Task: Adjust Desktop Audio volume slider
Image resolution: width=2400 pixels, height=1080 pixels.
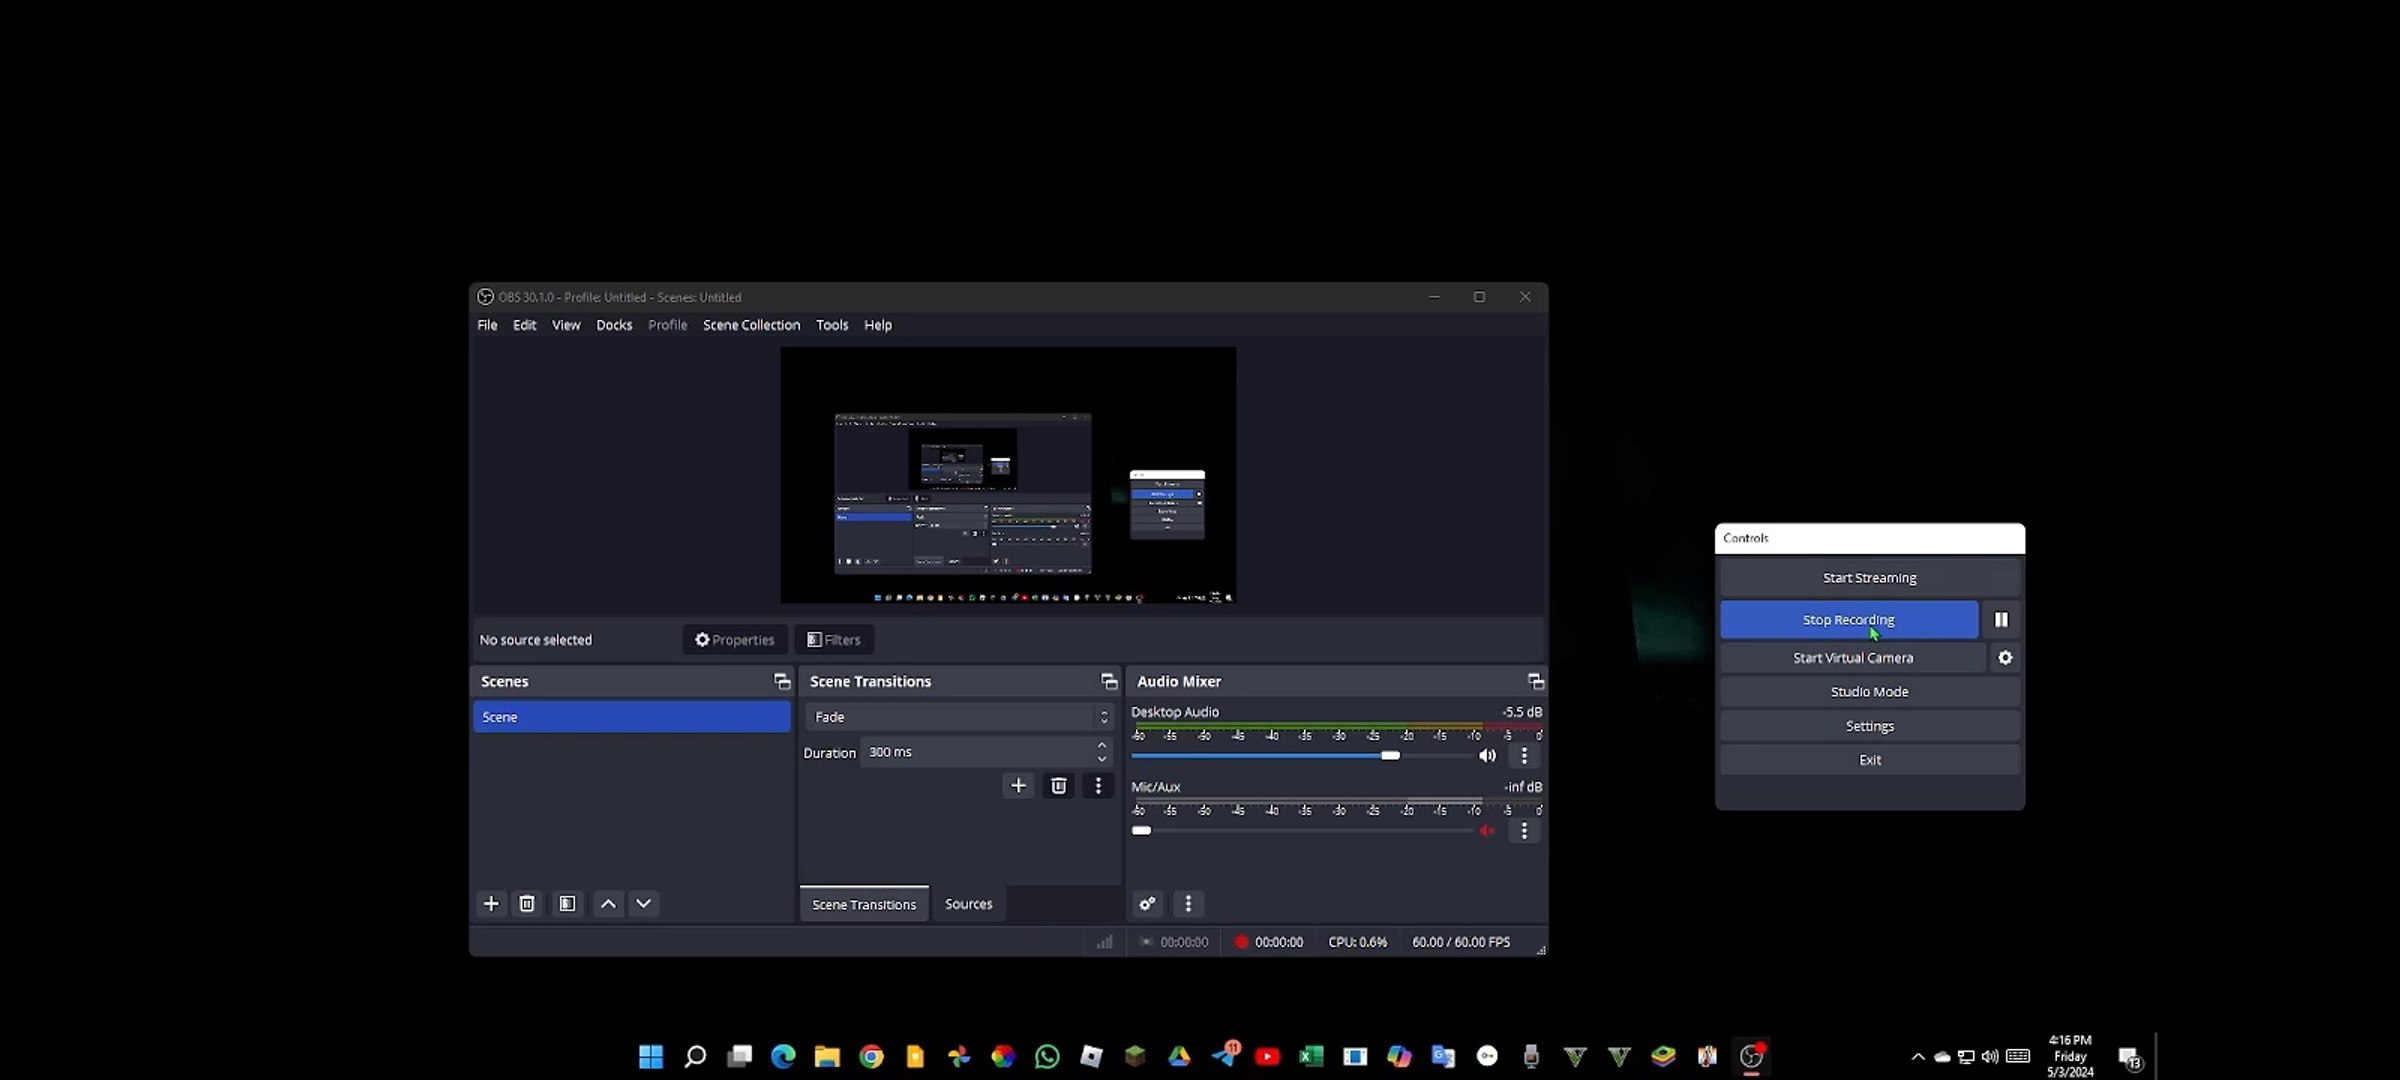Action: tap(1390, 756)
